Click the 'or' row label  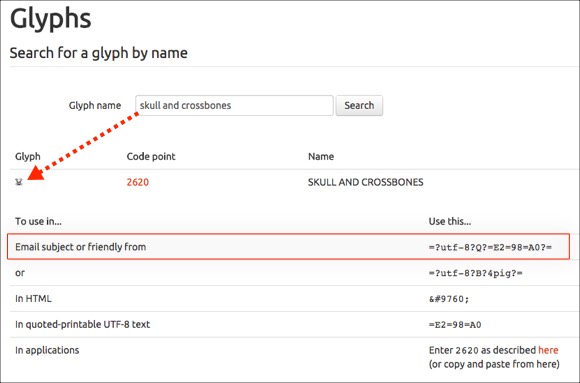point(20,273)
